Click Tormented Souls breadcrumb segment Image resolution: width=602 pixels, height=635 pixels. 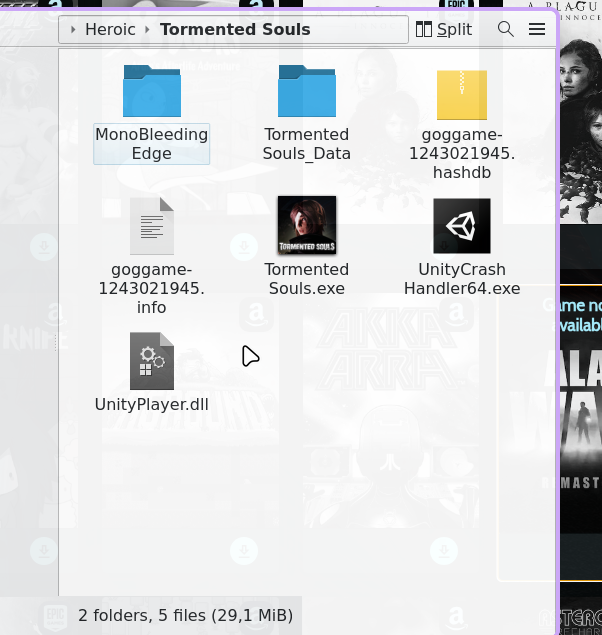pos(235,30)
